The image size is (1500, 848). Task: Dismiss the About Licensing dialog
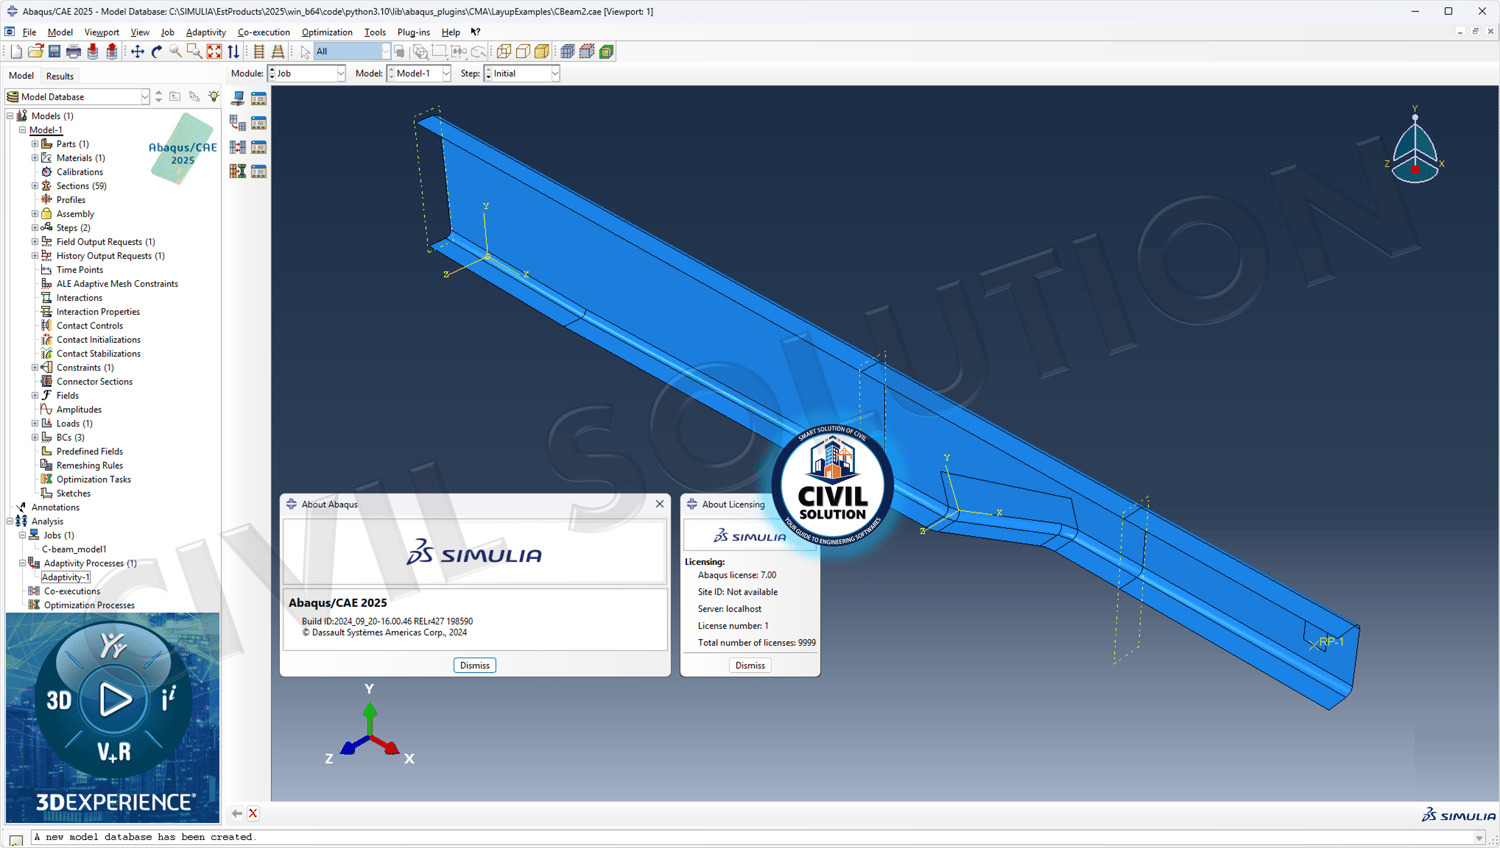[750, 666]
